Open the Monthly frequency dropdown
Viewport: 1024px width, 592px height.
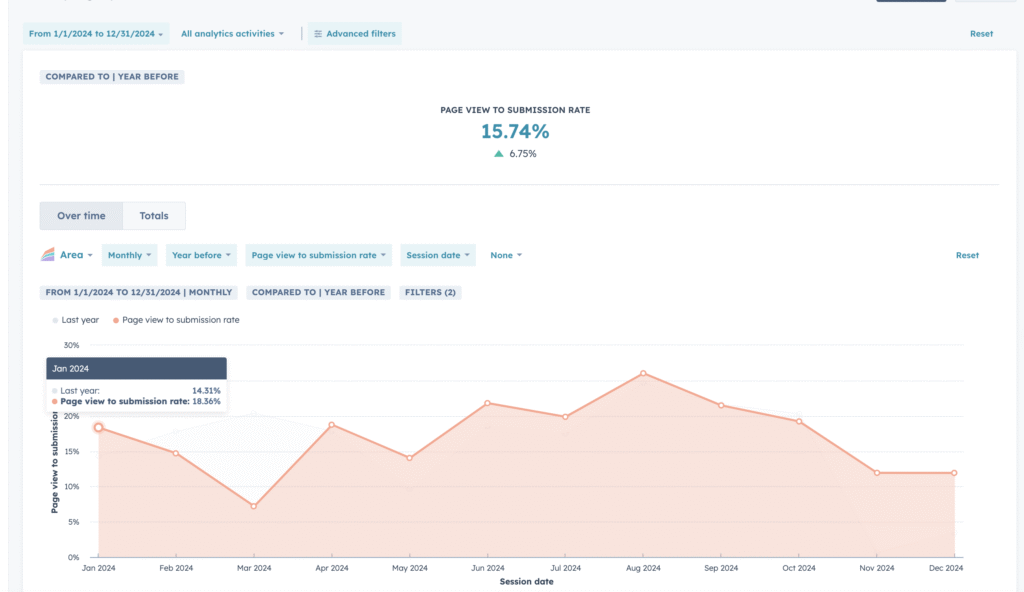(130, 255)
